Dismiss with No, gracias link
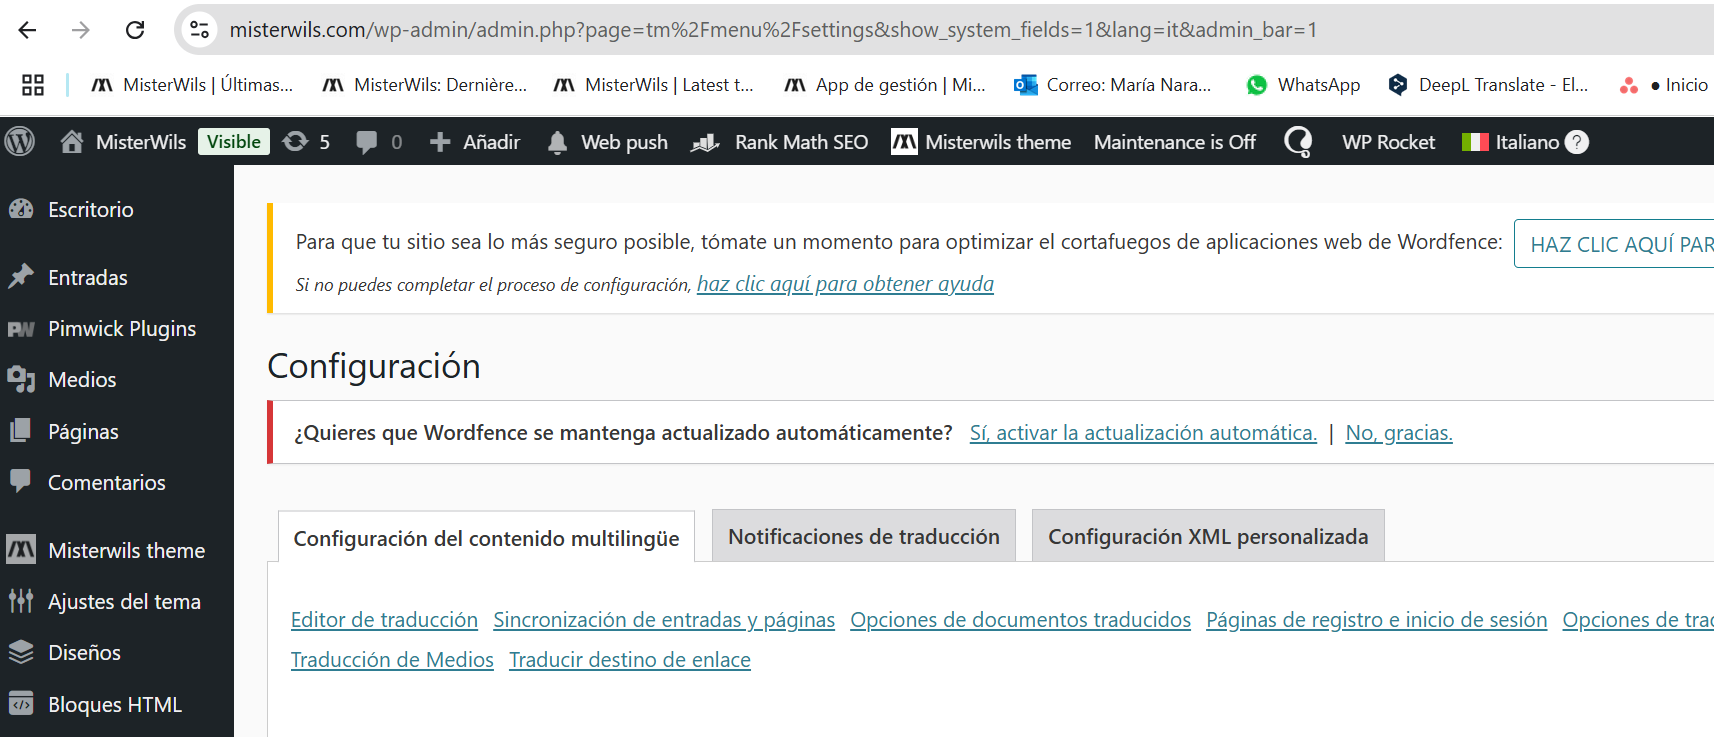This screenshot has width=1714, height=737. [1399, 433]
